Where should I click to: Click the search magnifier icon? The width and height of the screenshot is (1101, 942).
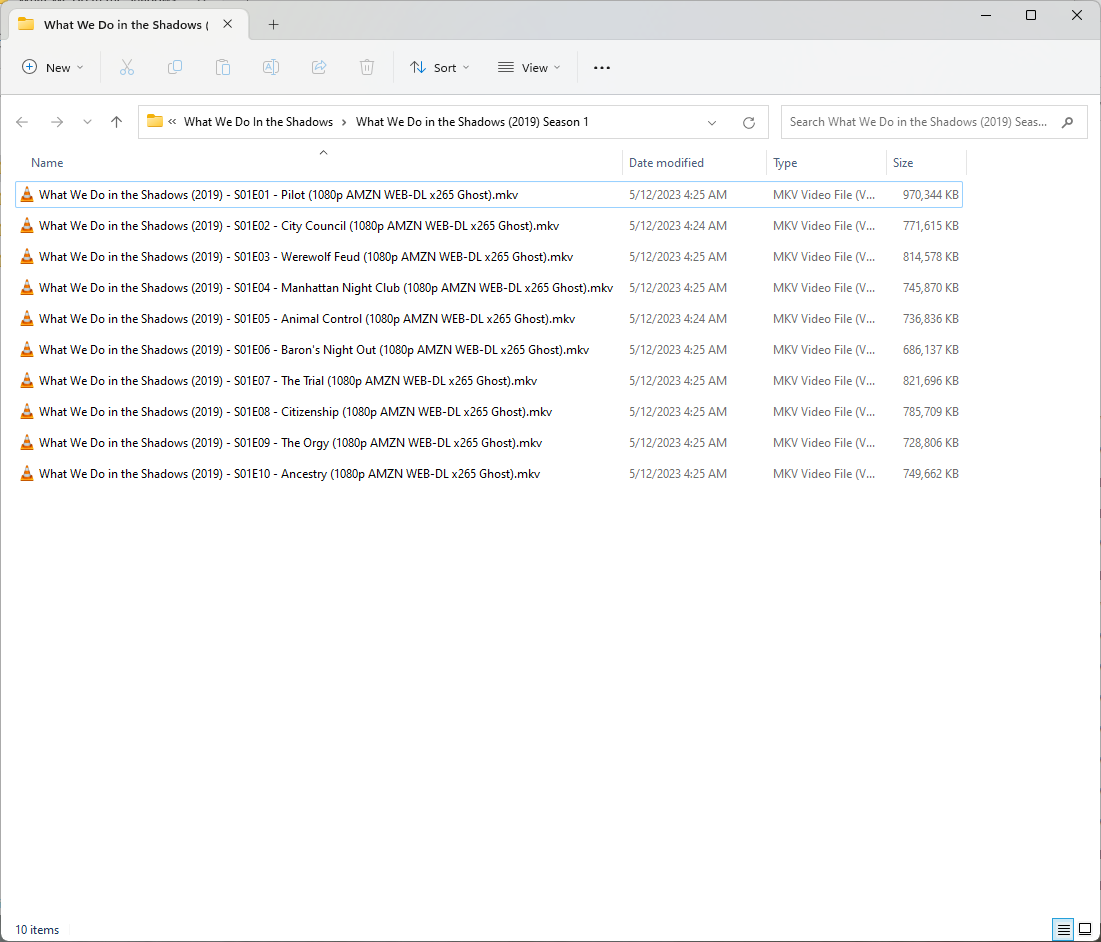click(x=1067, y=122)
